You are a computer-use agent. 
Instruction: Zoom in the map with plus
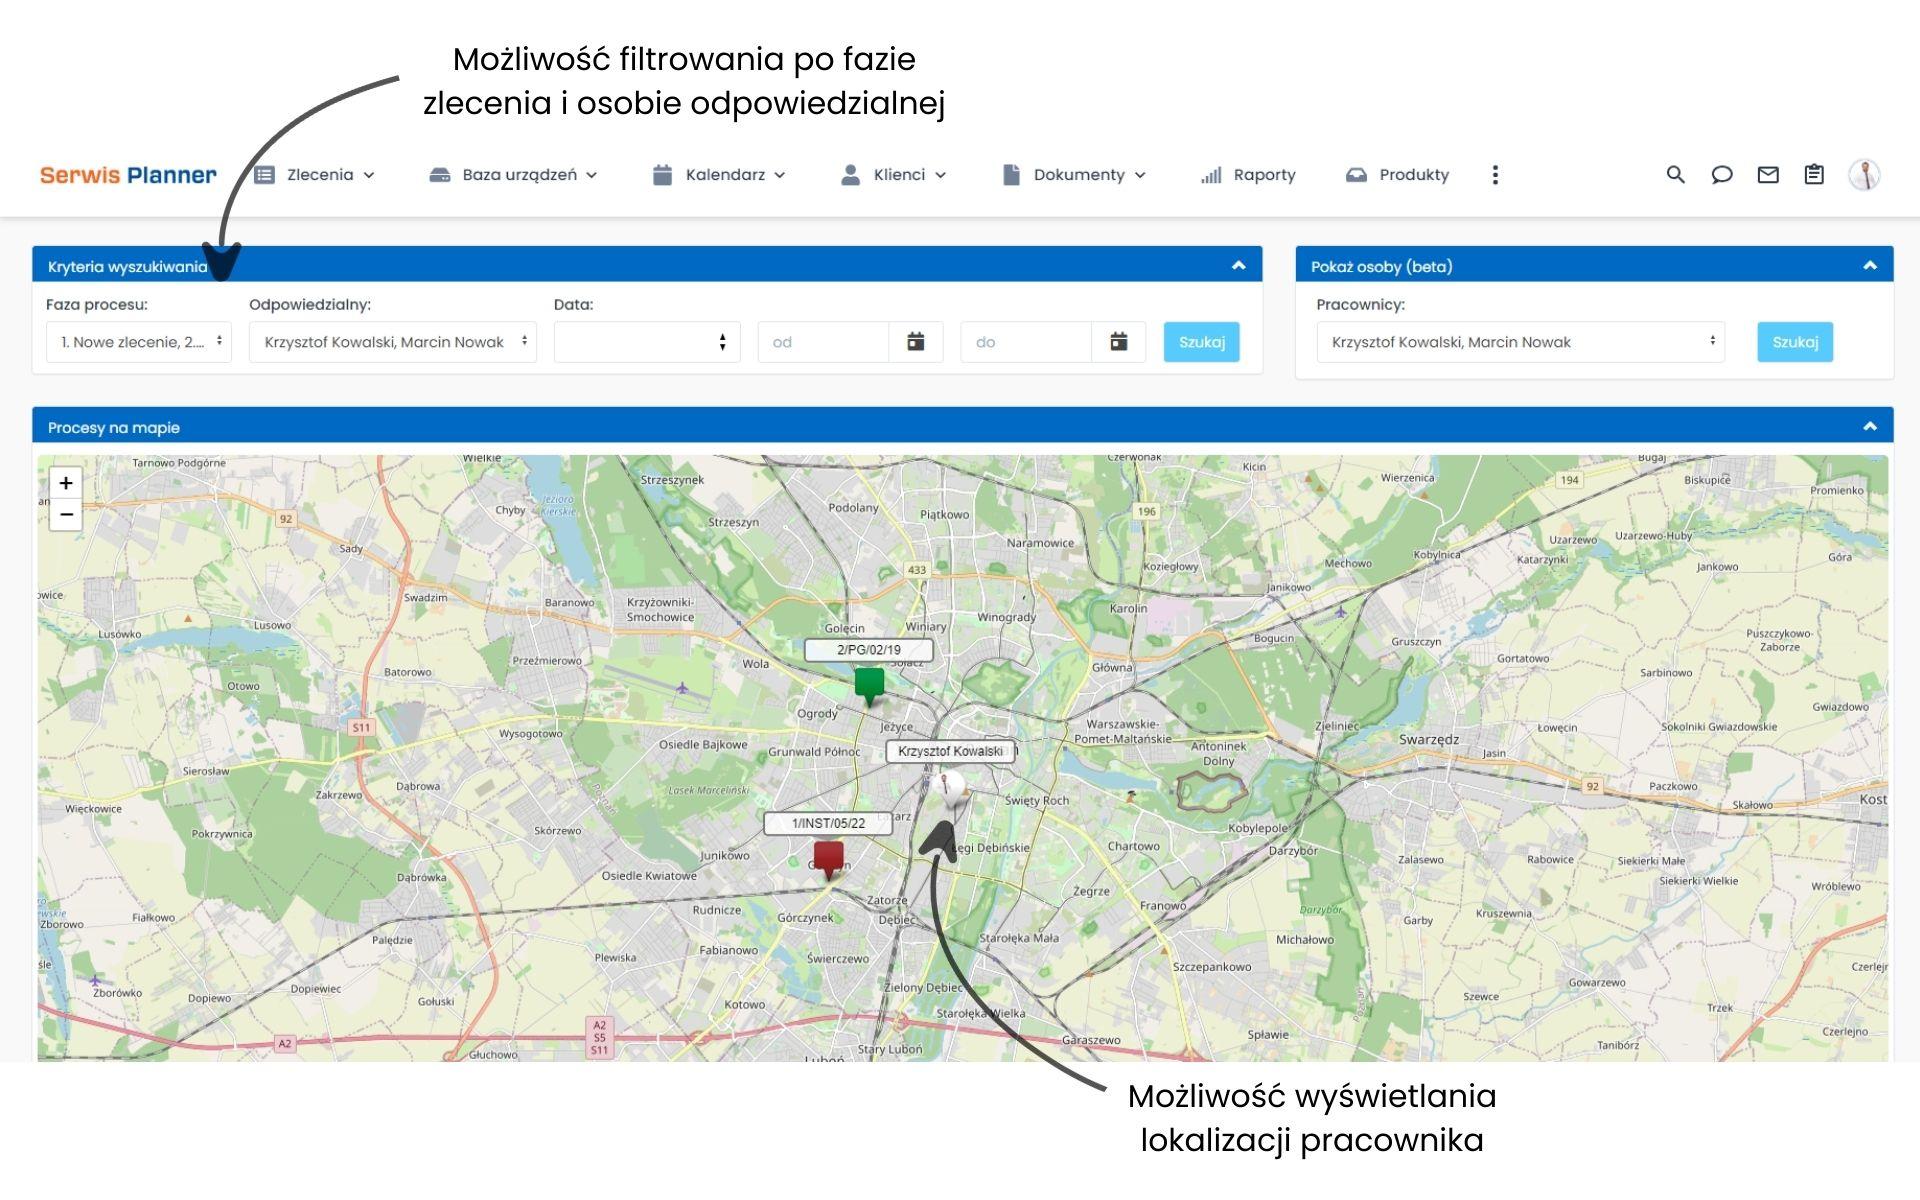point(66,483)
